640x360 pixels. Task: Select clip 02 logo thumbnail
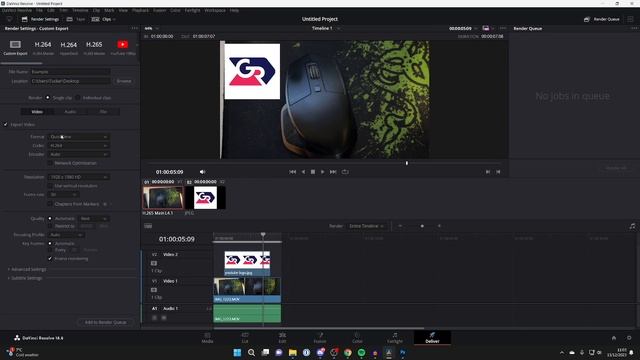(205, 198)
